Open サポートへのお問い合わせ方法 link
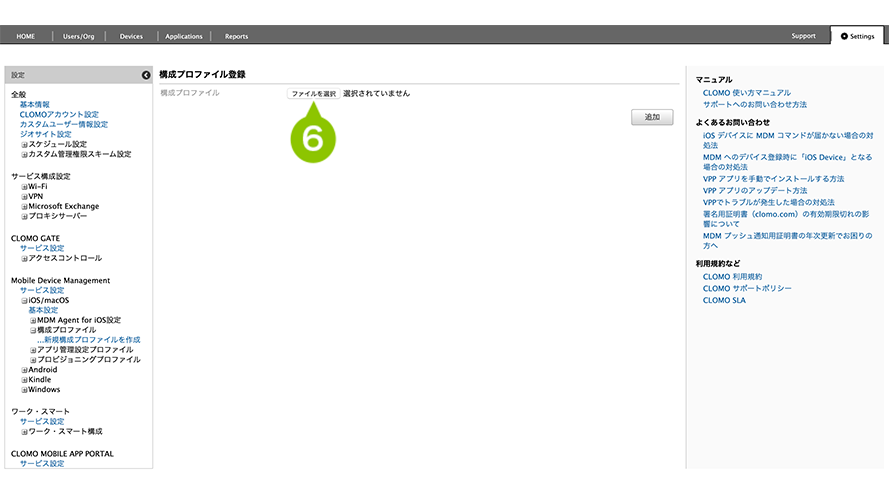This screenshot has width=889, height=500. point(755,105)
